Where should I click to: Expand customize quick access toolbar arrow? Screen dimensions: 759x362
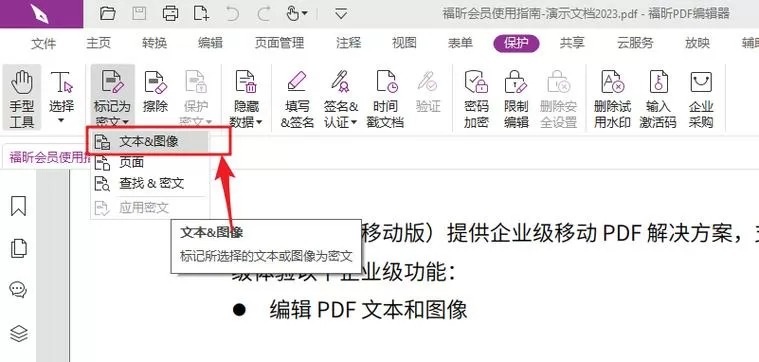tap(341, 14)
